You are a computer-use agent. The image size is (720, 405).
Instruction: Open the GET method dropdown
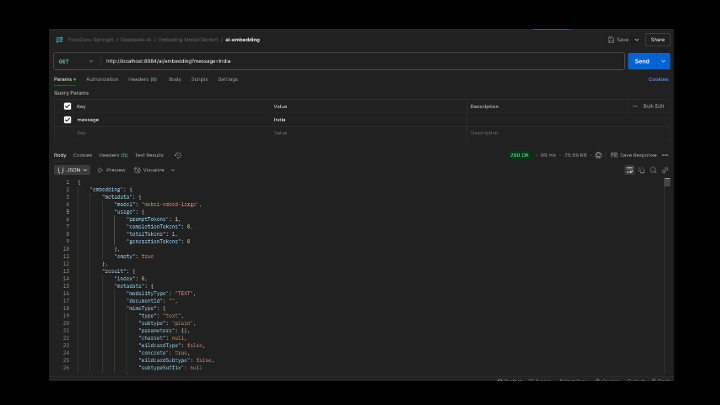pyautogui.click(x=76, y=61)
